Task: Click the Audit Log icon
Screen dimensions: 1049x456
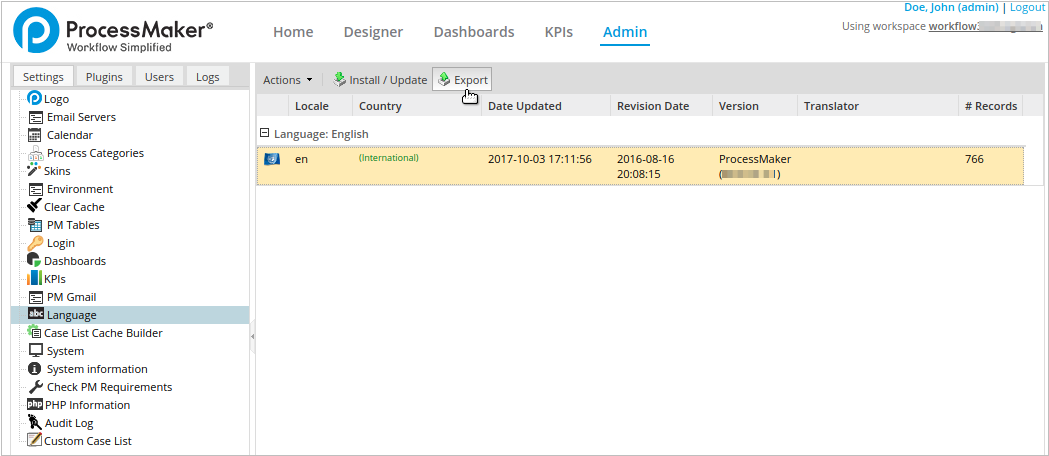Action: point(35,423)
